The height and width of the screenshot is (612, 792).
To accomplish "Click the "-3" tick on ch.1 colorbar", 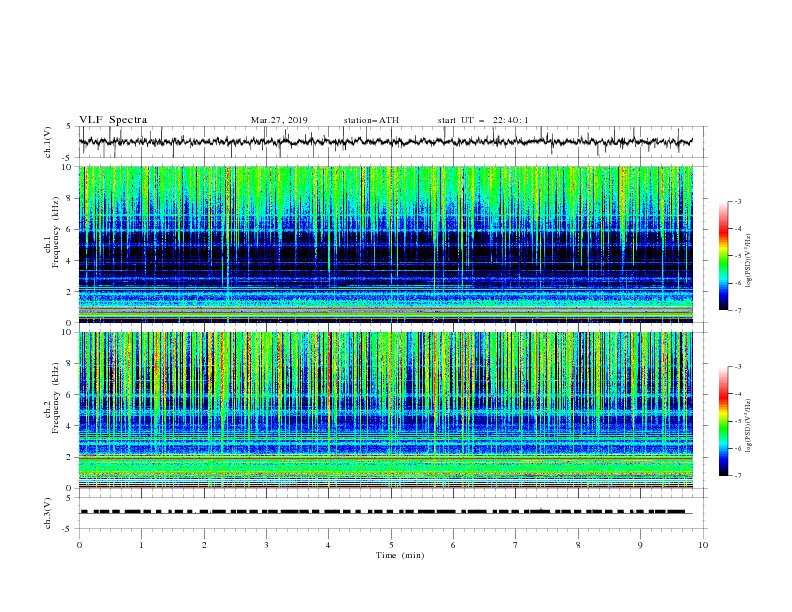I will point(737,201).
